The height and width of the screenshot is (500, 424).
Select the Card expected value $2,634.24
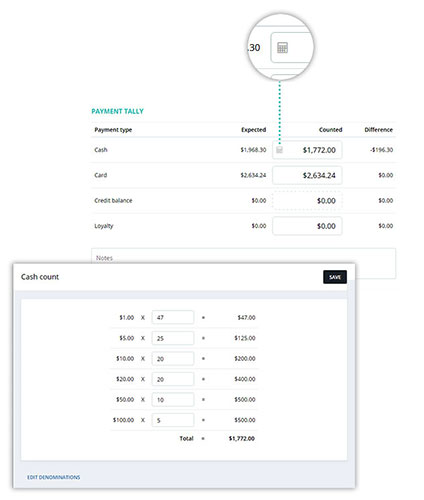click(x=253, y=175)
